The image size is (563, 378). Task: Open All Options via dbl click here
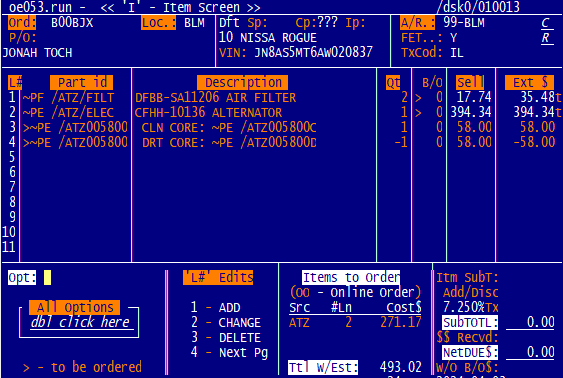pyautogui.click(x=80, y=322)
